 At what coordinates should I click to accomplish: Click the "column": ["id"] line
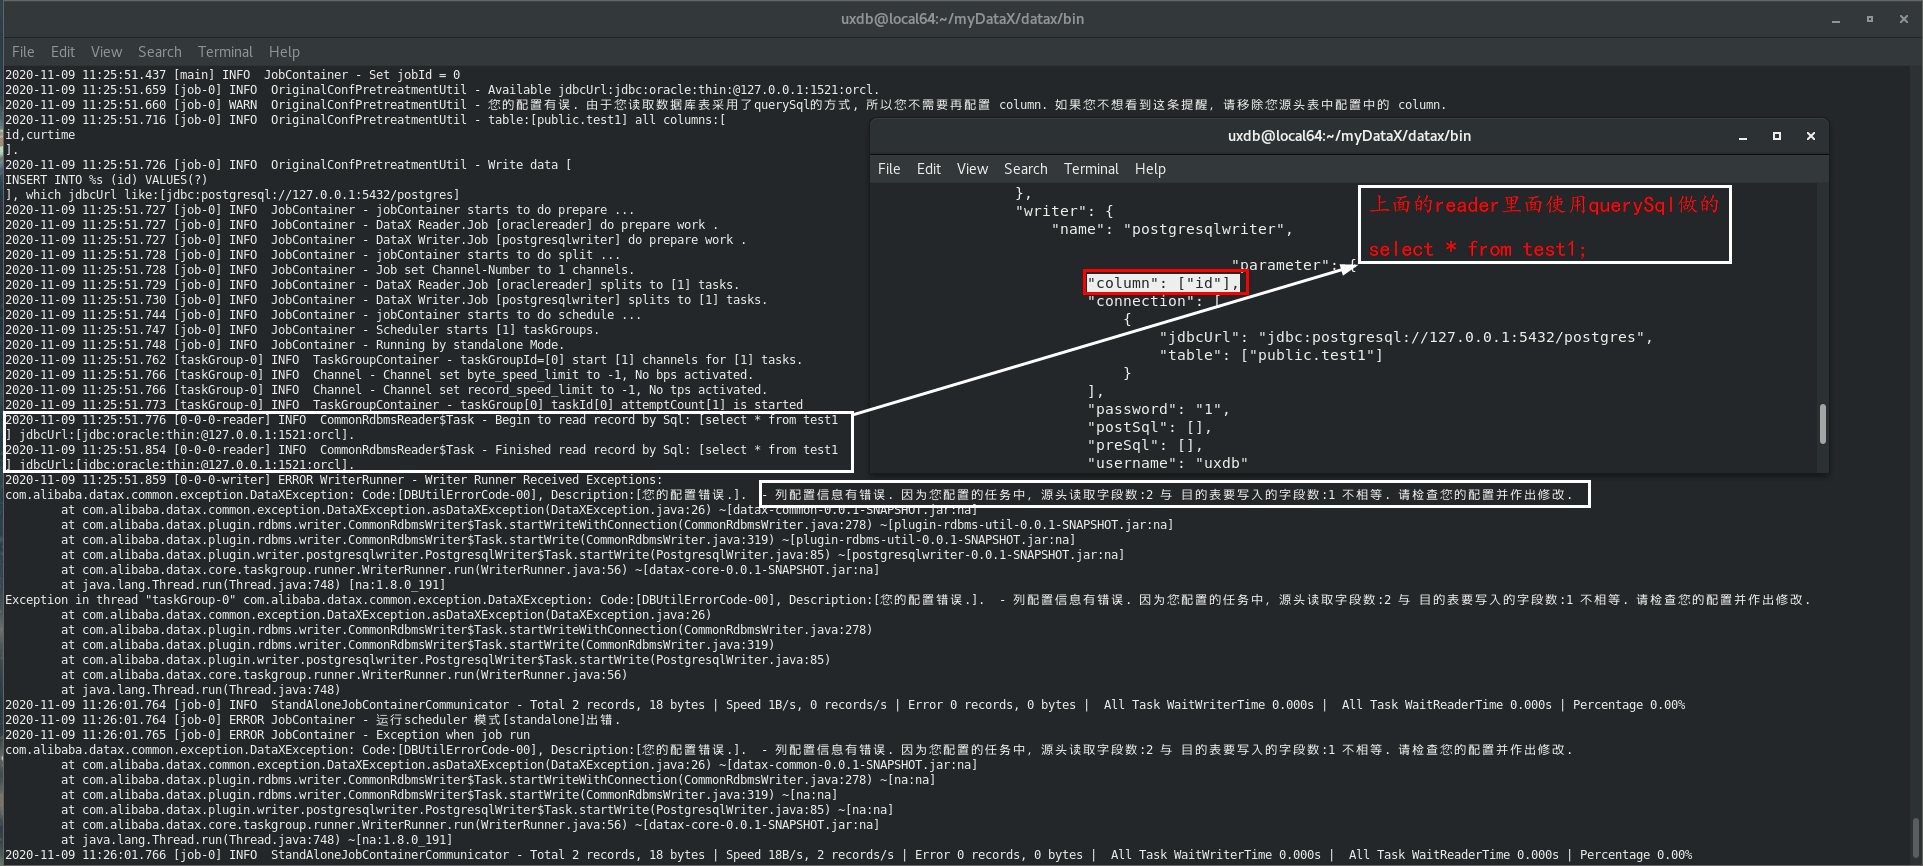point(1165,283)
